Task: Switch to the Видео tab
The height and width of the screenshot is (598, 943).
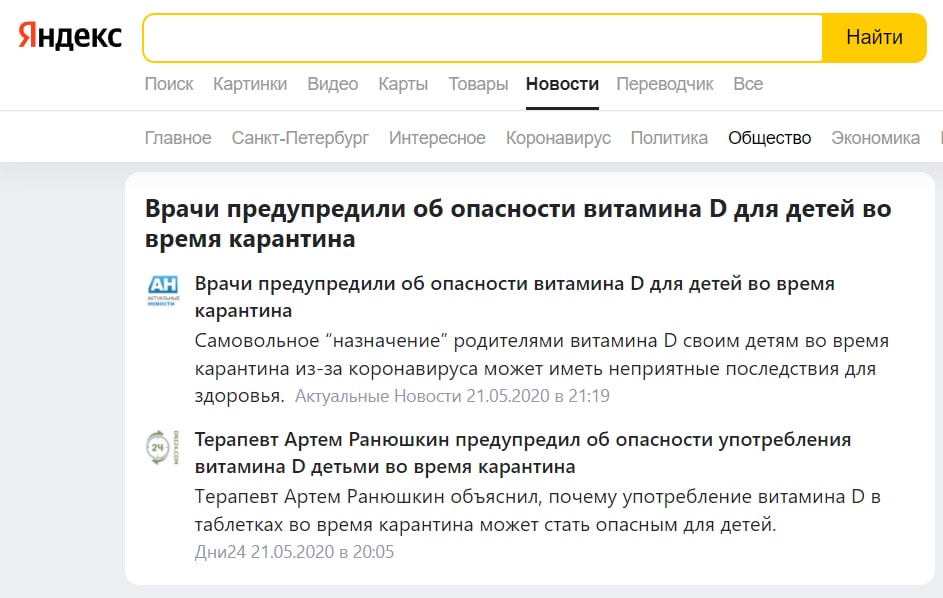Action: pyautogui.click(x=333, y=84)
